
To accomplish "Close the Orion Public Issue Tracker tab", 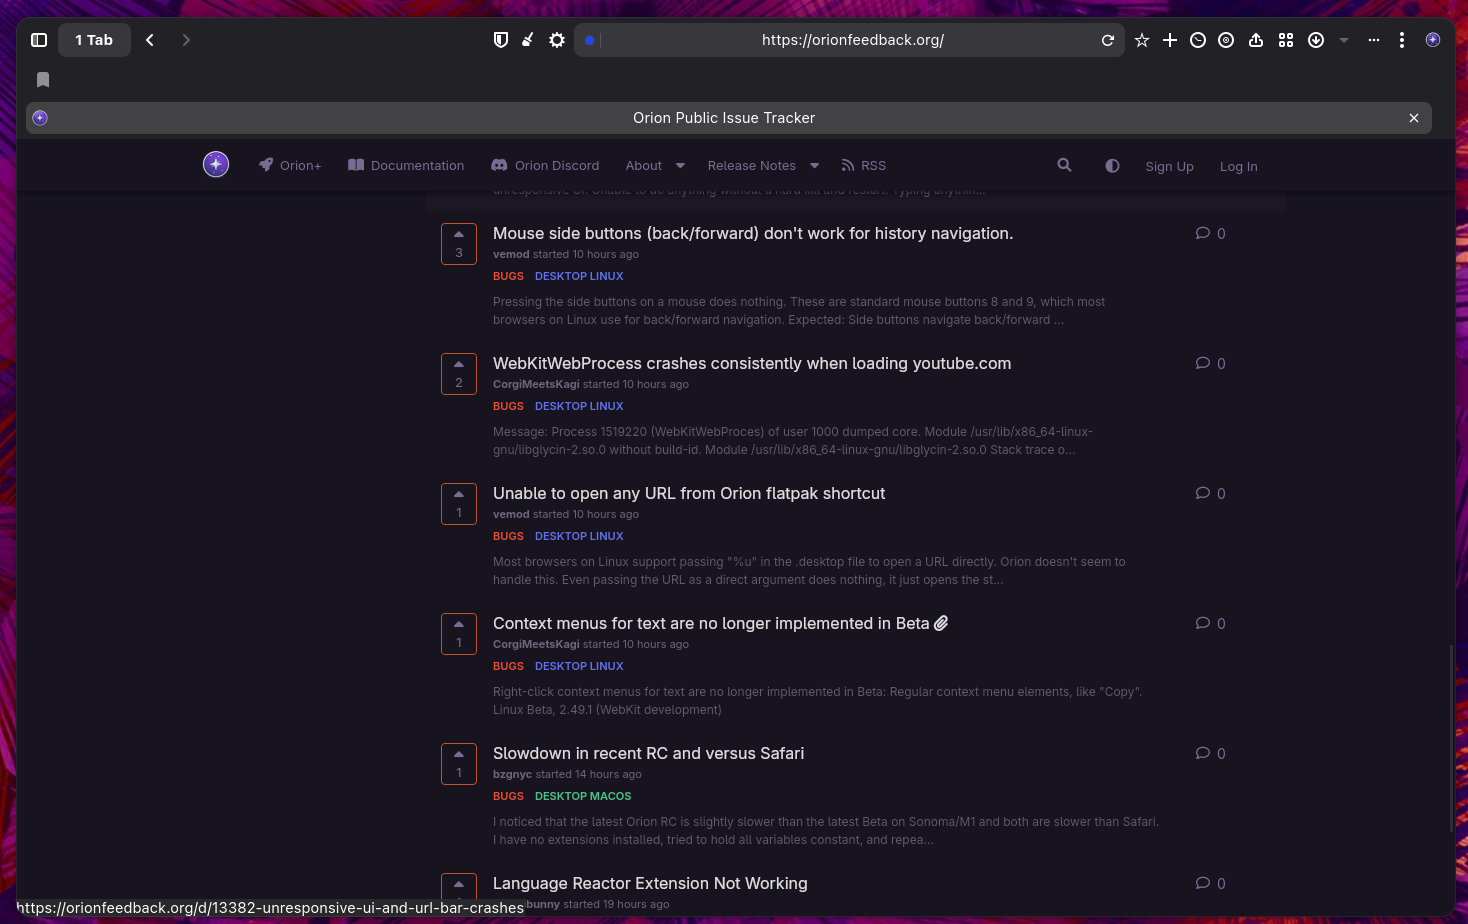I will tap(1414, 118).
